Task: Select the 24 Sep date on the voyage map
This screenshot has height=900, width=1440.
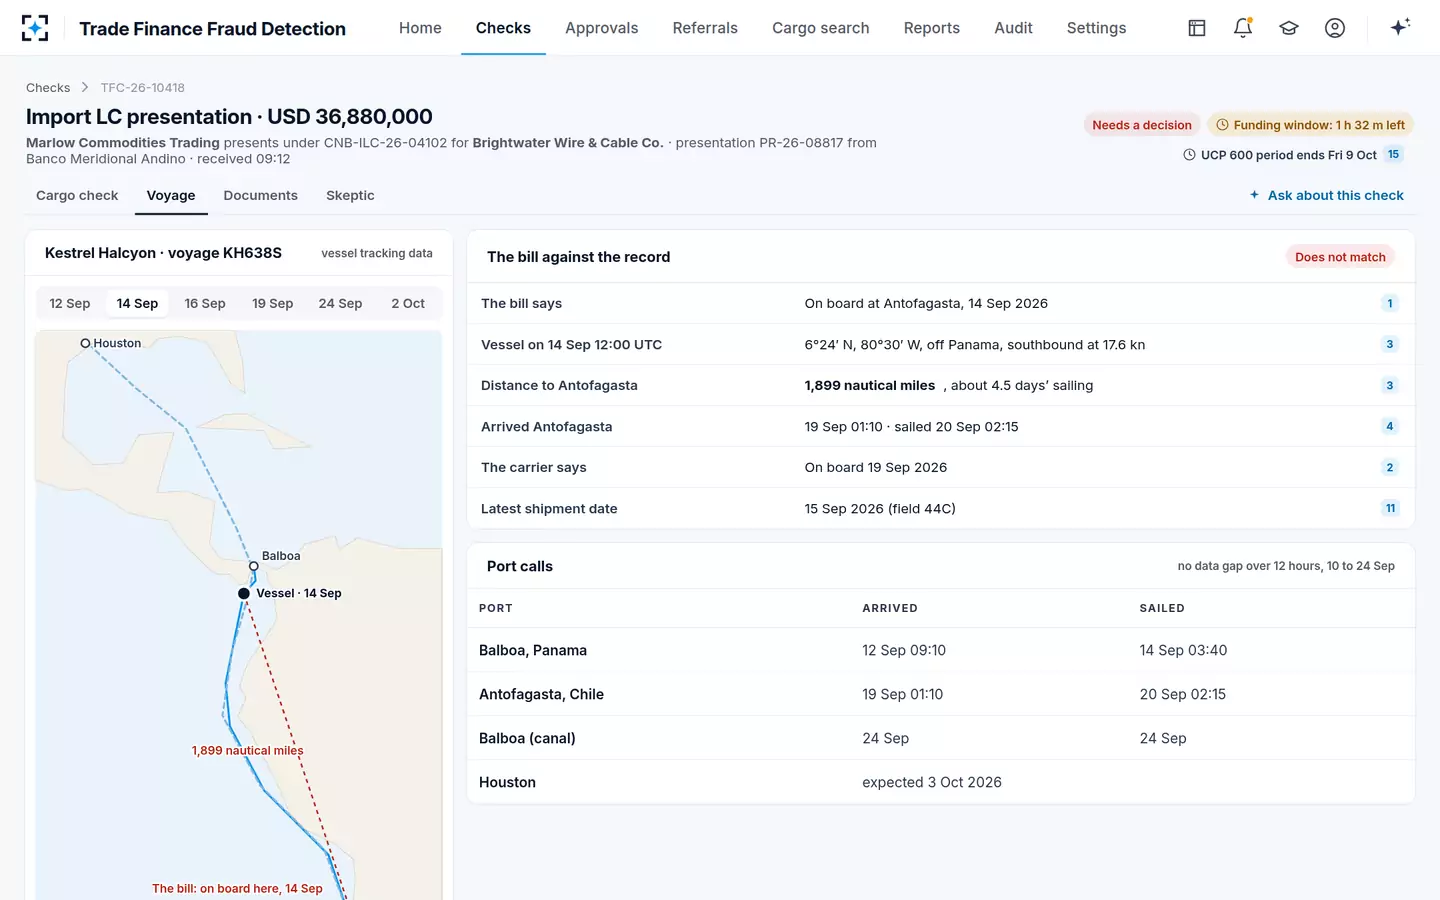Action: point(340,303)
